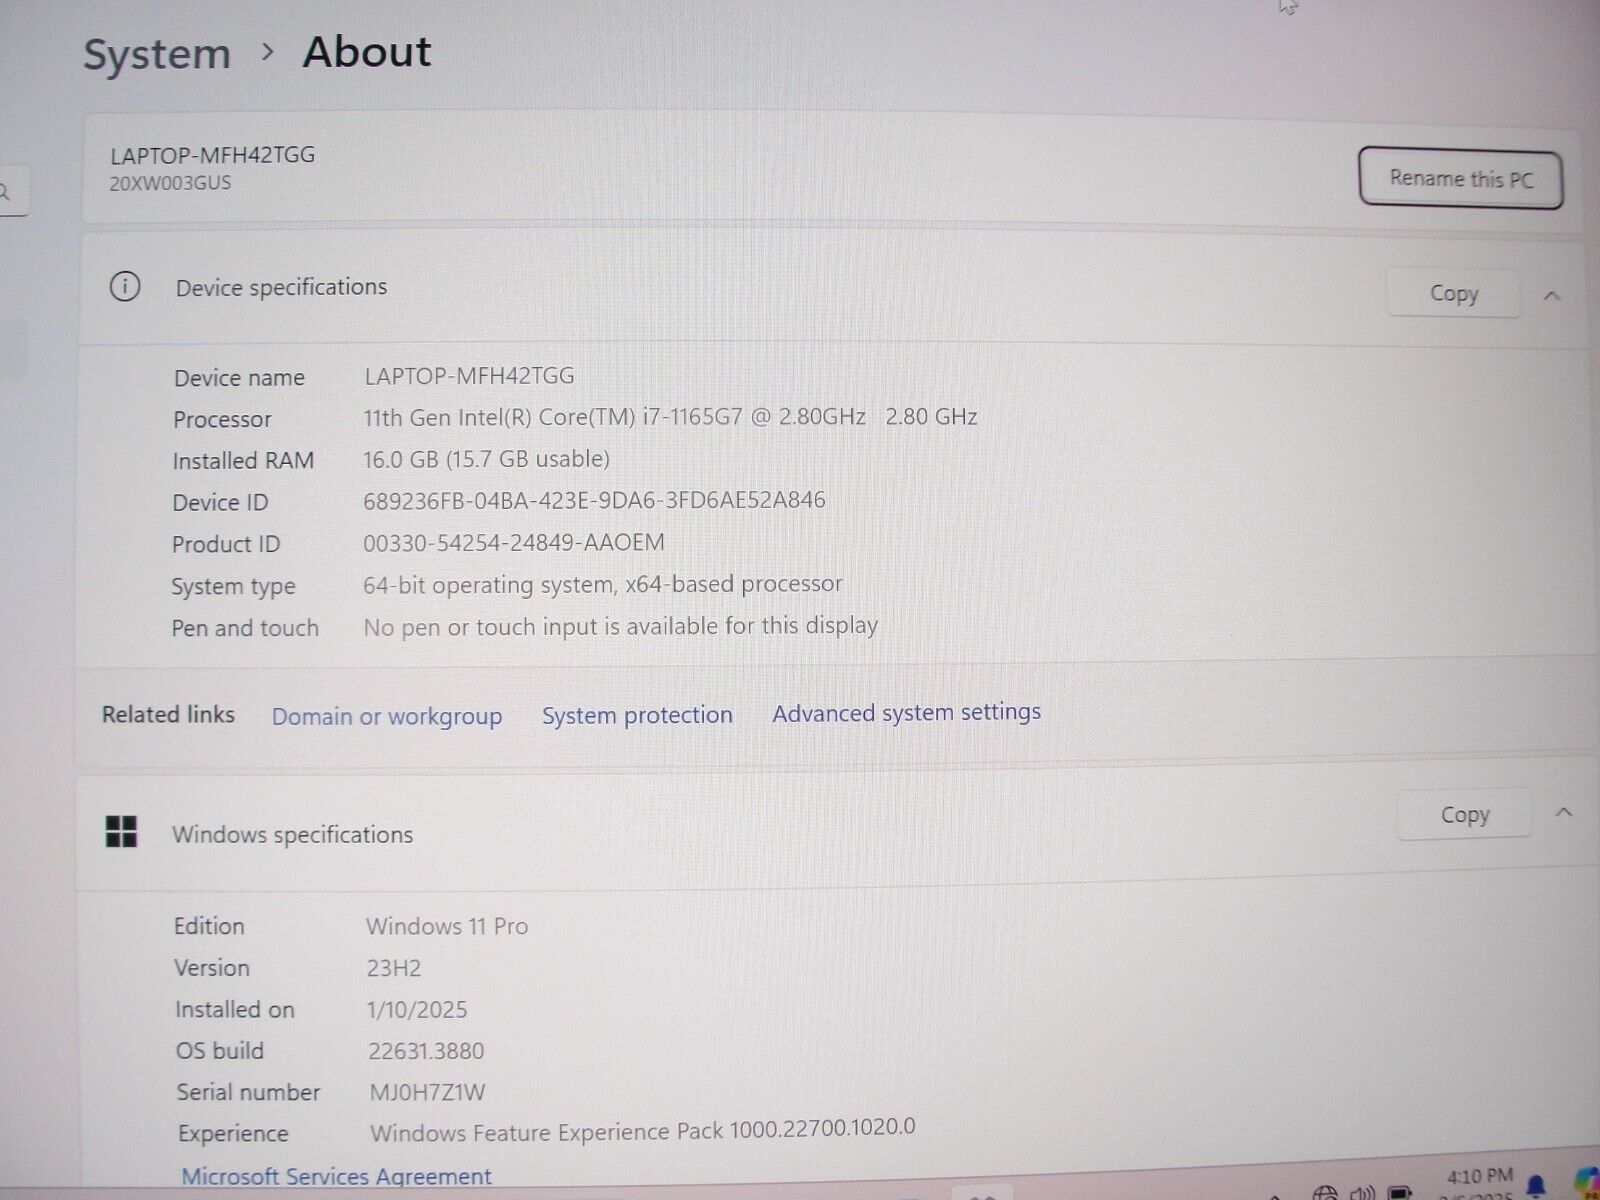Click the Processor label

pos(222,420)
